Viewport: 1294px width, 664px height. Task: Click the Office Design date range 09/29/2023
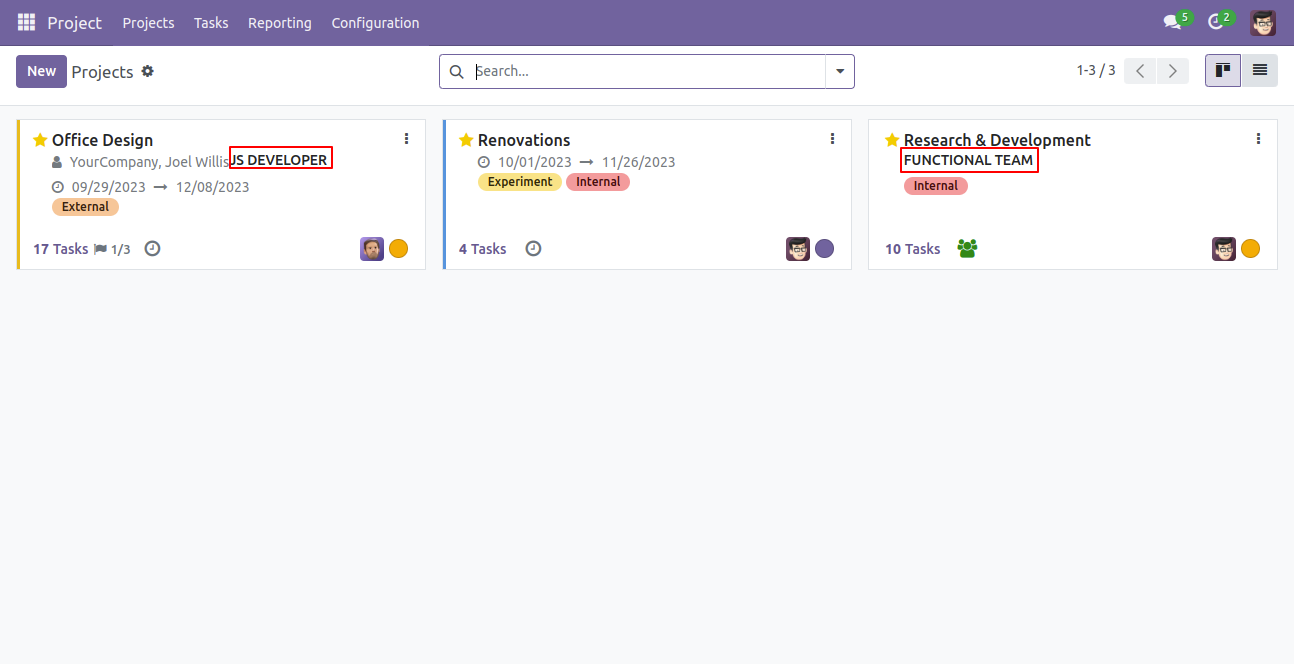pos(161,187)
